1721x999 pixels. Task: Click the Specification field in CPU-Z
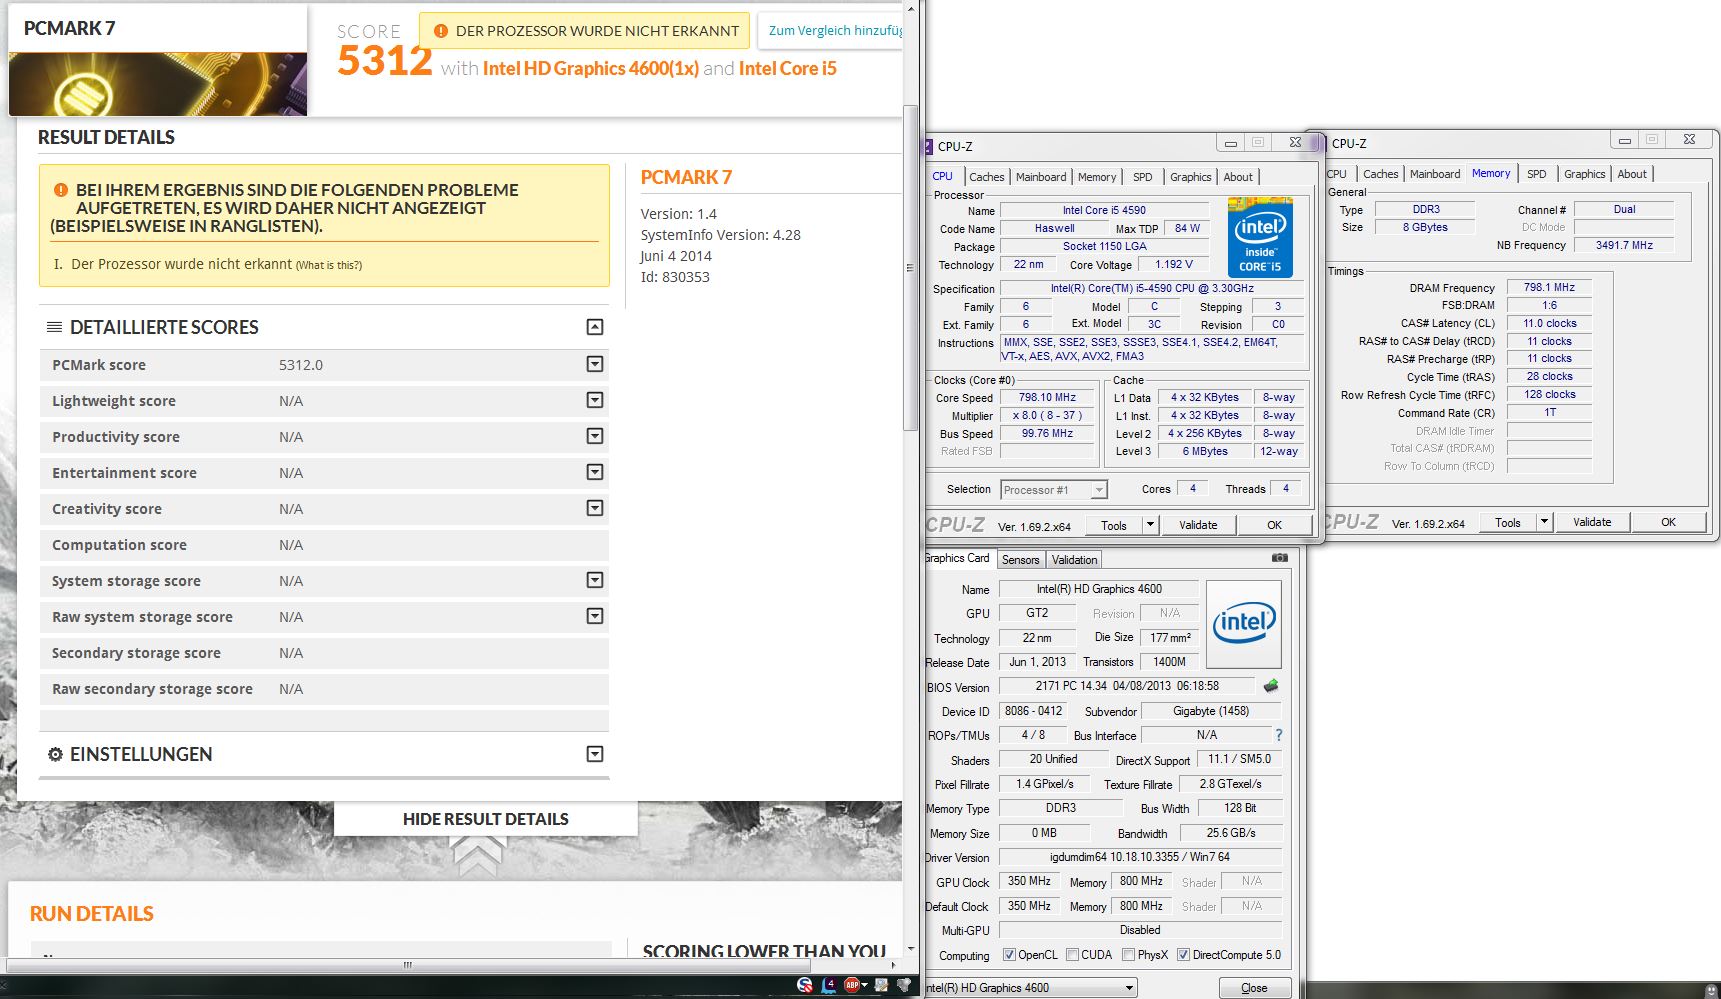1150,289
